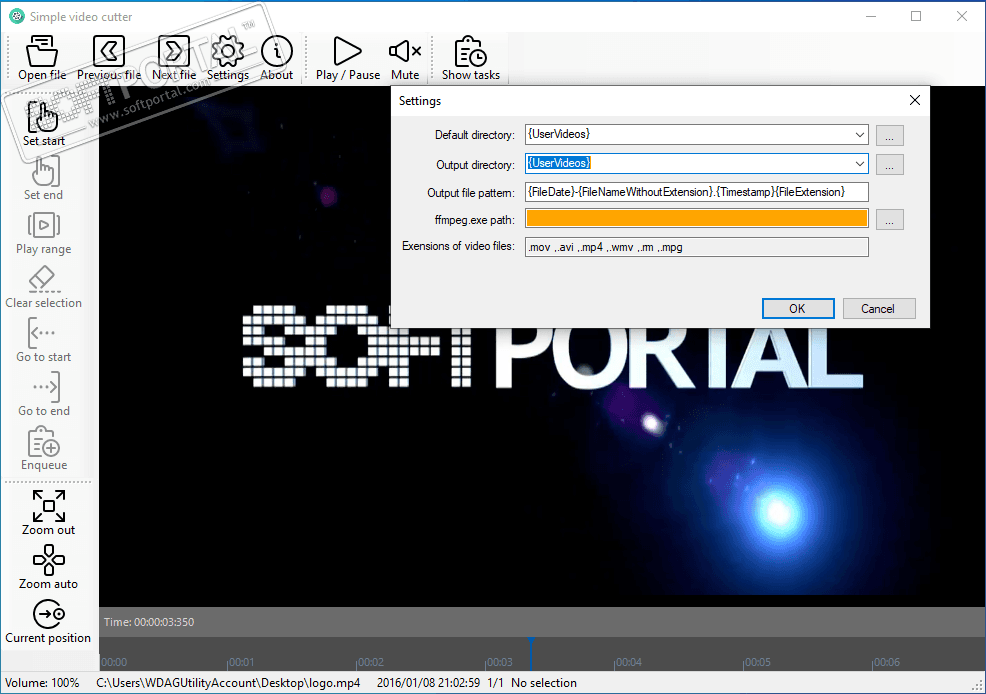Toggle Play / Pause playback

point(348,58)
